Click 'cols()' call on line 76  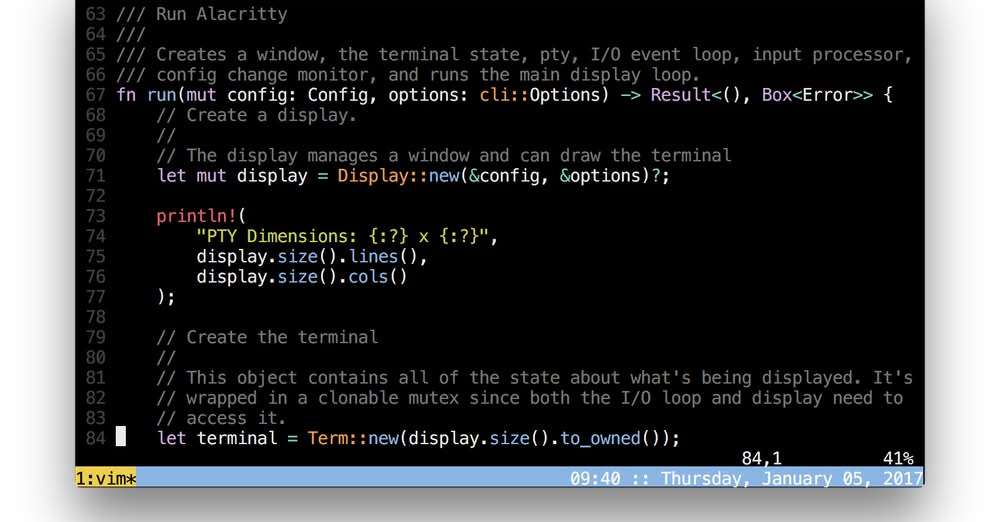coord(378,277)
